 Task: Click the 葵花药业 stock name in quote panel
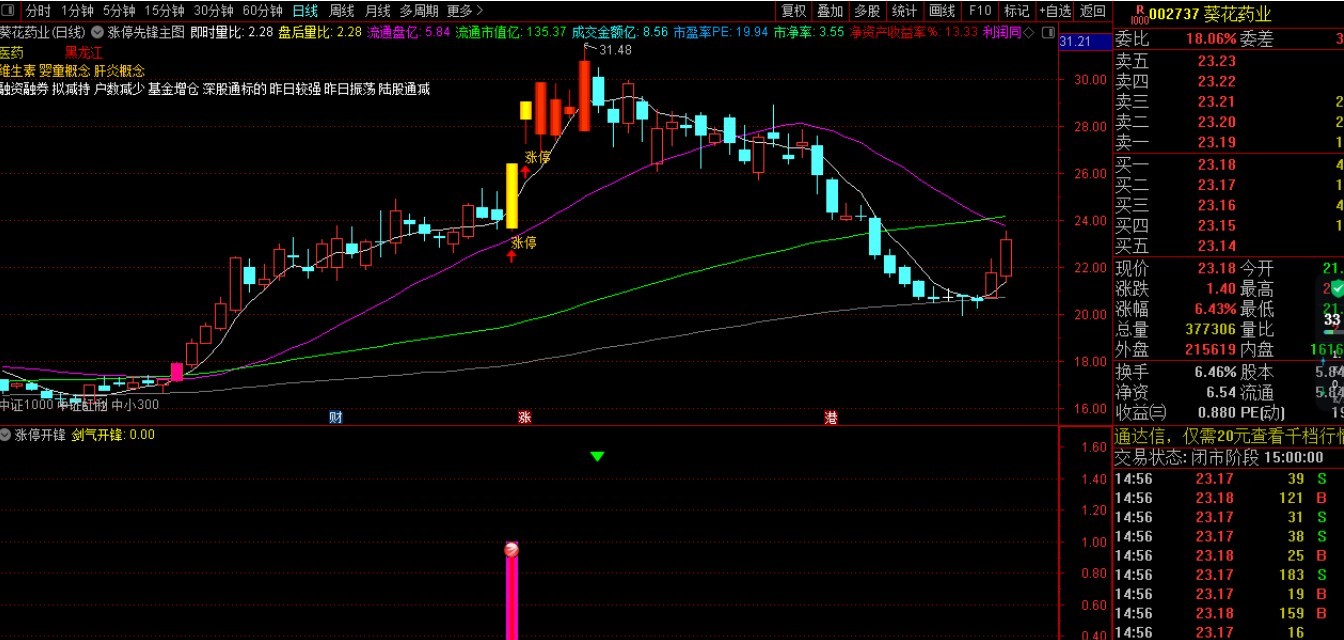click(1238, 14)
